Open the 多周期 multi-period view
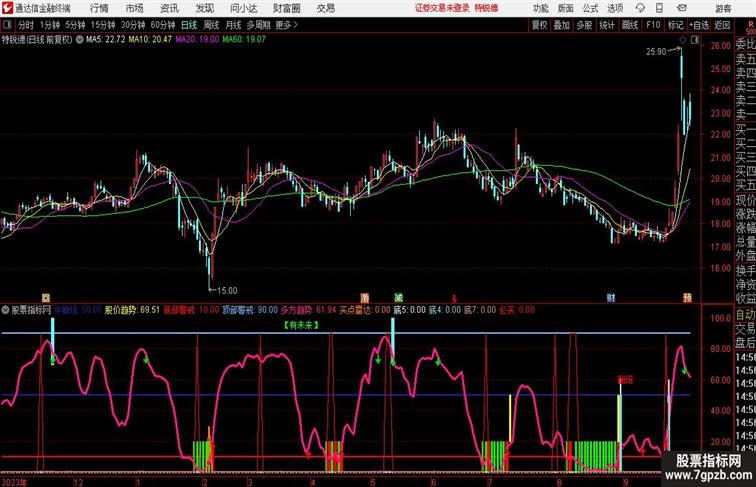This screenshot has width=756, height=487. 258,25
